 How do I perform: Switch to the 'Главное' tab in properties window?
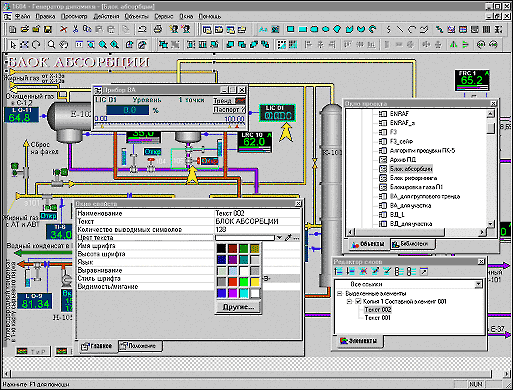(x=97, y=346)
